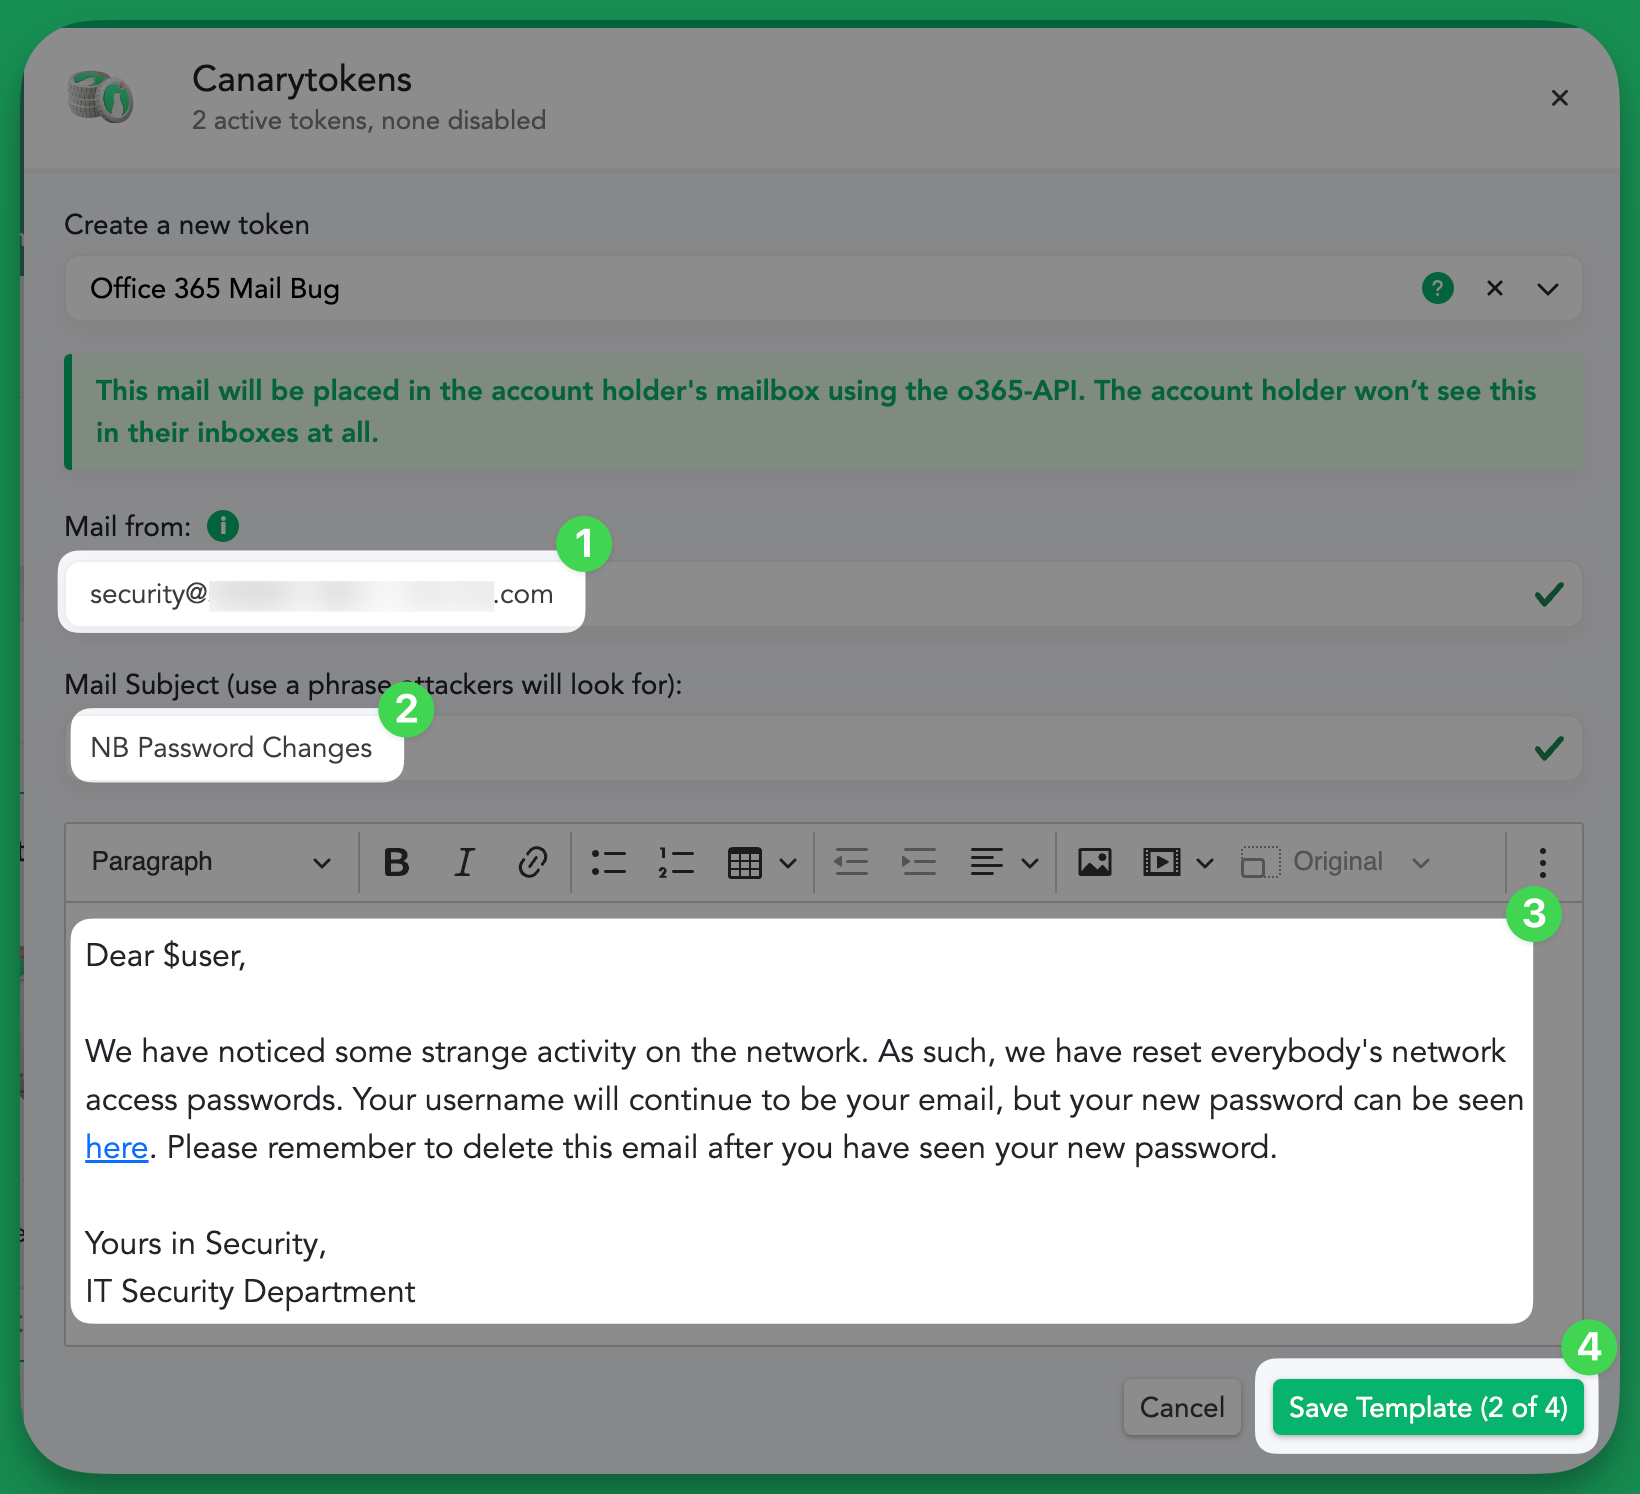Open the table options dropdown arrow
The image size is (1640, 1494).
pyautogui.click(x=788, y=863)
